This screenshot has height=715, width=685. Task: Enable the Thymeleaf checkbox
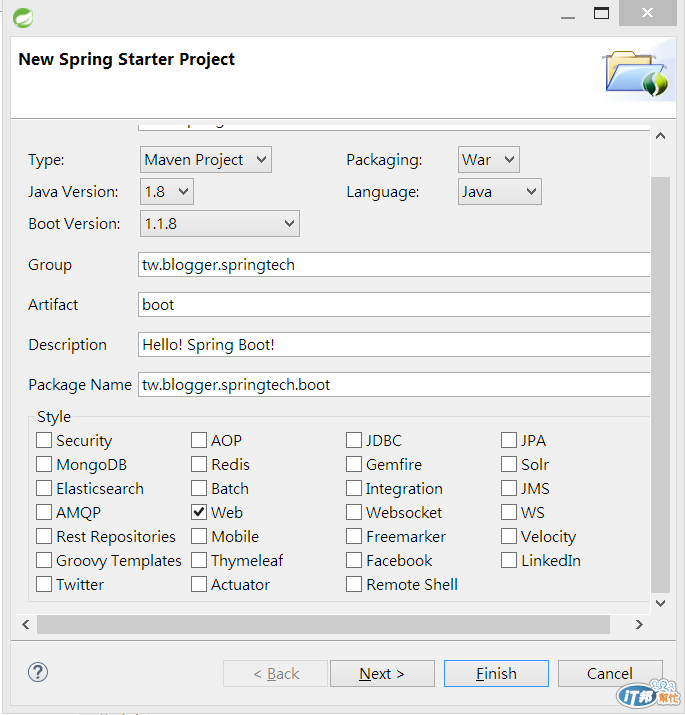(199, 560)
